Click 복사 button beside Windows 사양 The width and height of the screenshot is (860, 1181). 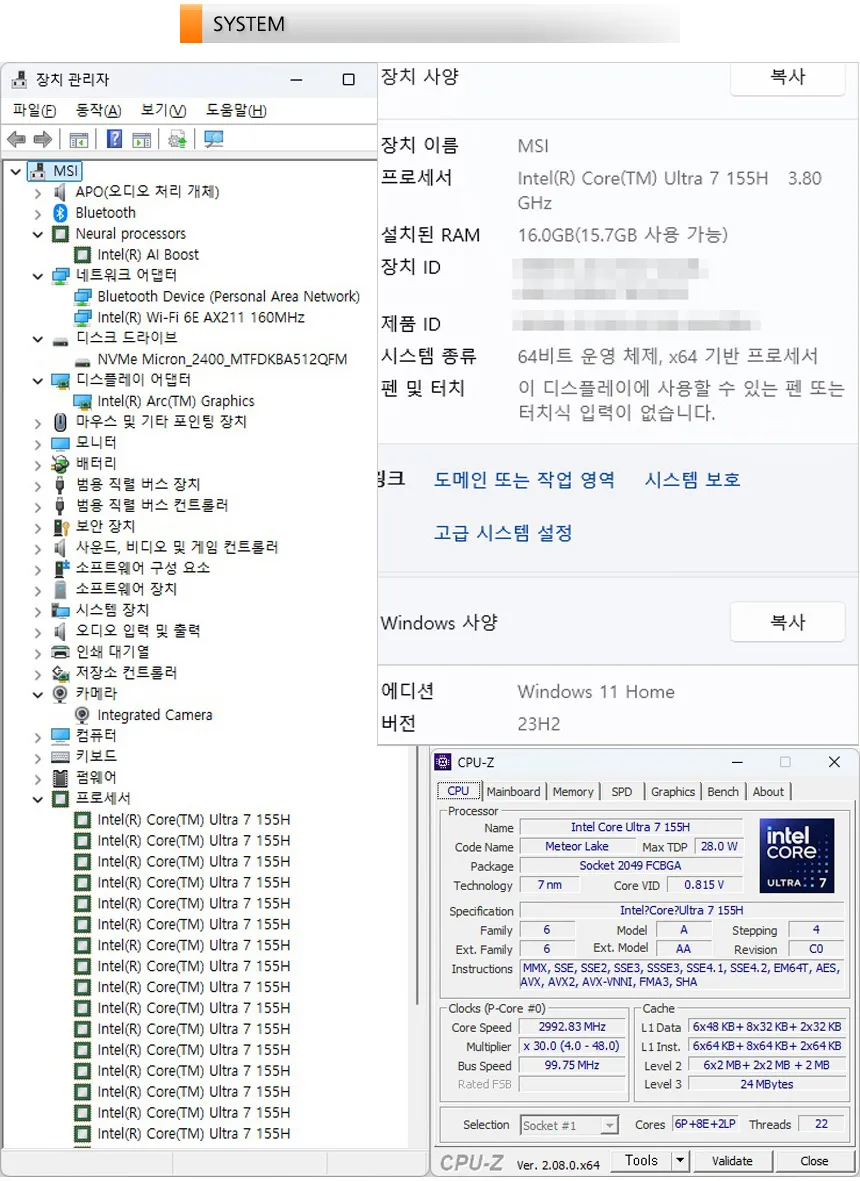pos(787,623)
